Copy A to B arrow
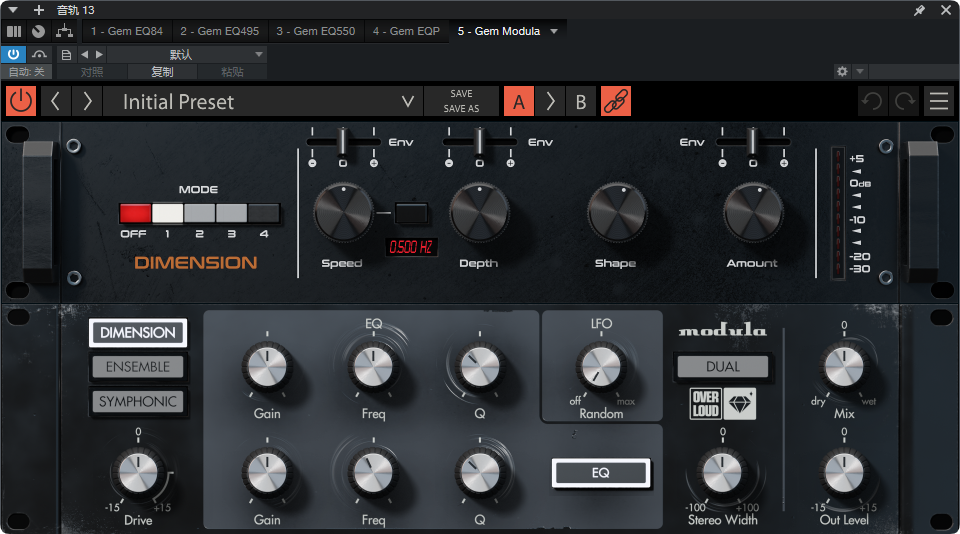The height and width of the screenshot is (534, 960). (550, 101)
